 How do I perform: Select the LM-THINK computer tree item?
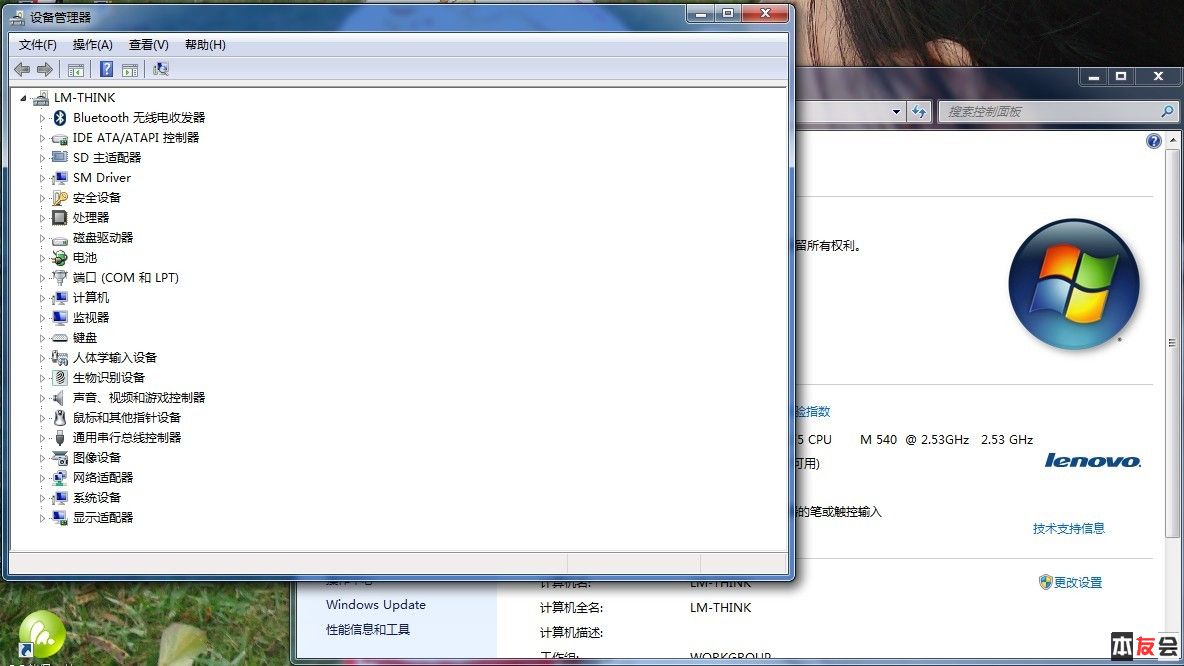(85, 97)
